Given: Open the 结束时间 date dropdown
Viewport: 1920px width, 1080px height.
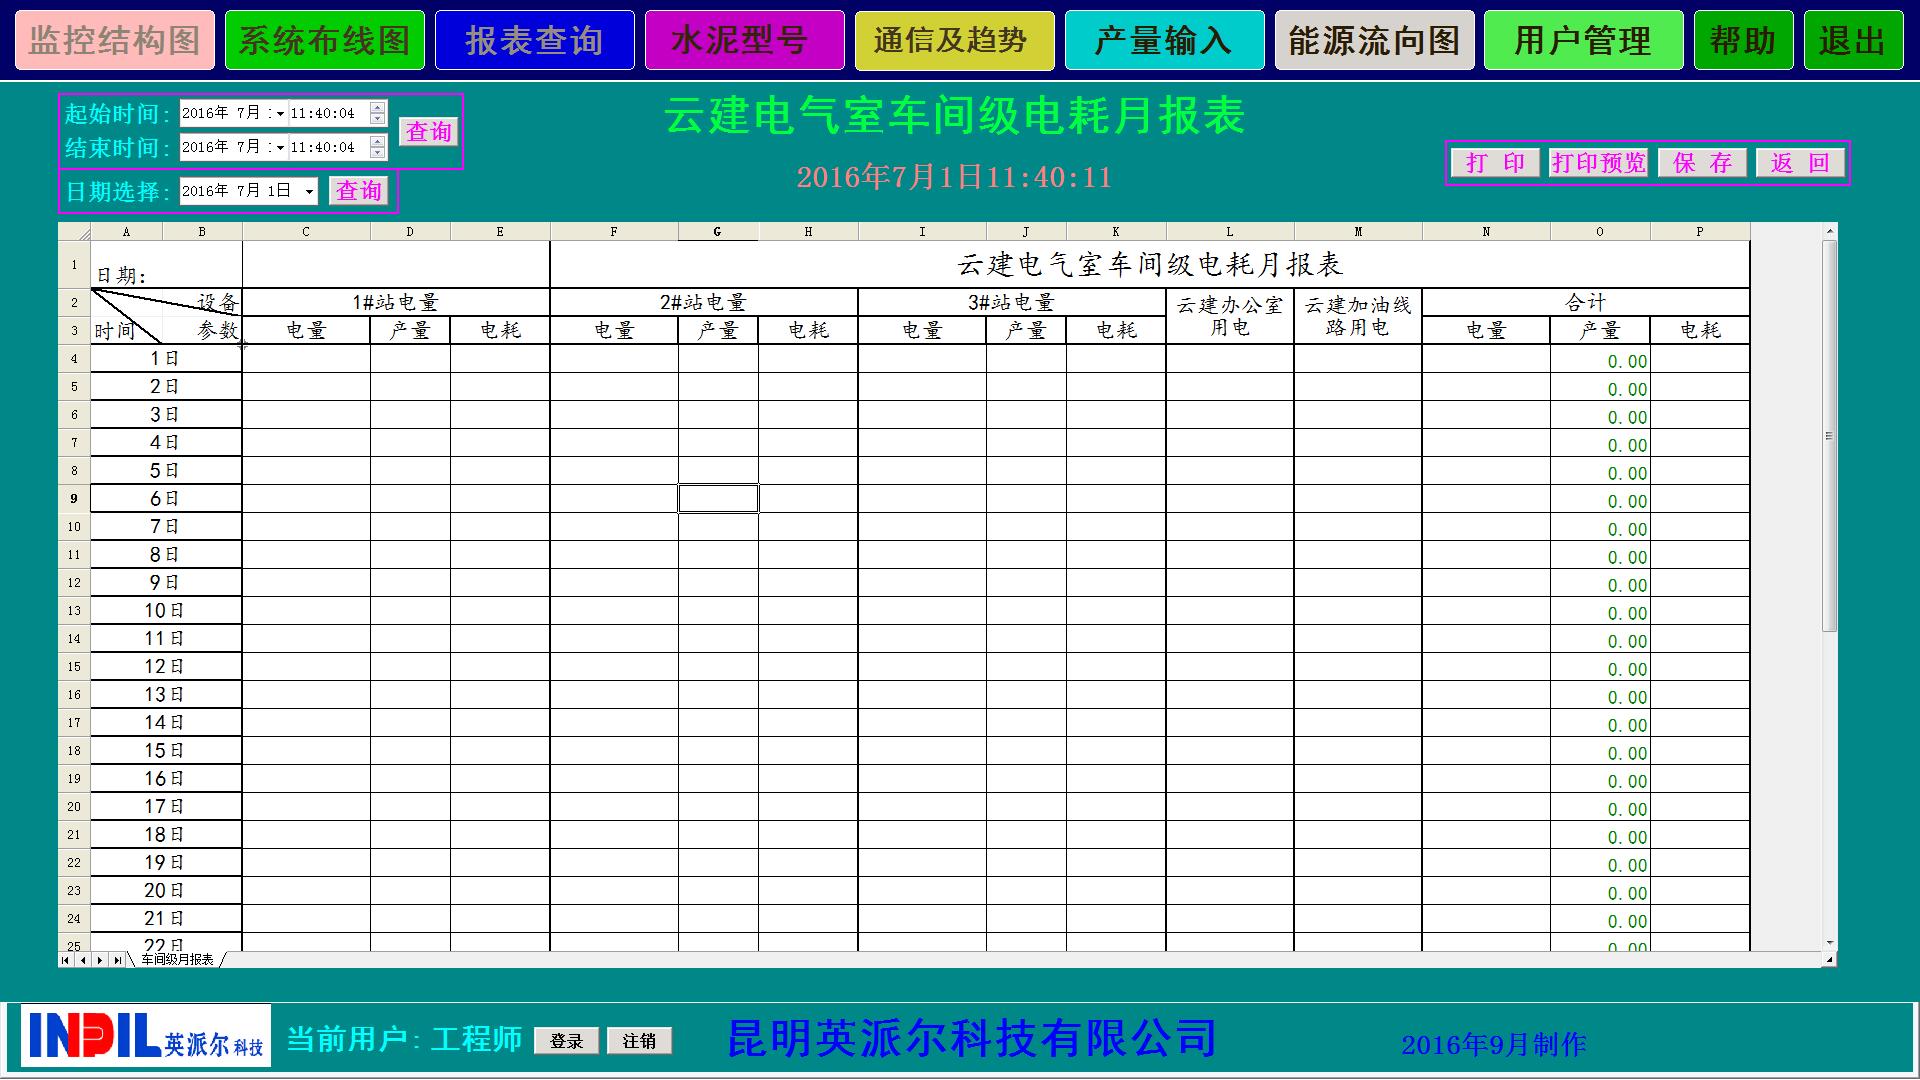Looking at the screenshot, I should click(x=280, y=148).
